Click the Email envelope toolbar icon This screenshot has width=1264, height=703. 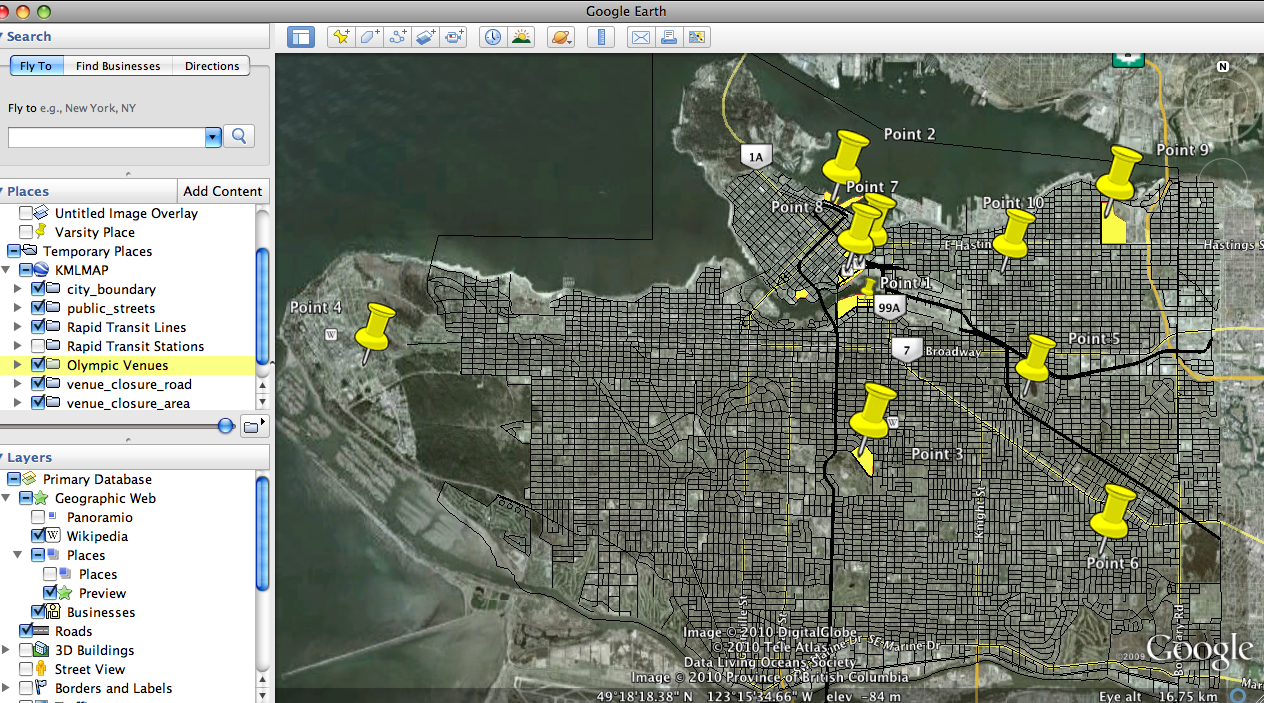pos(640,37)
